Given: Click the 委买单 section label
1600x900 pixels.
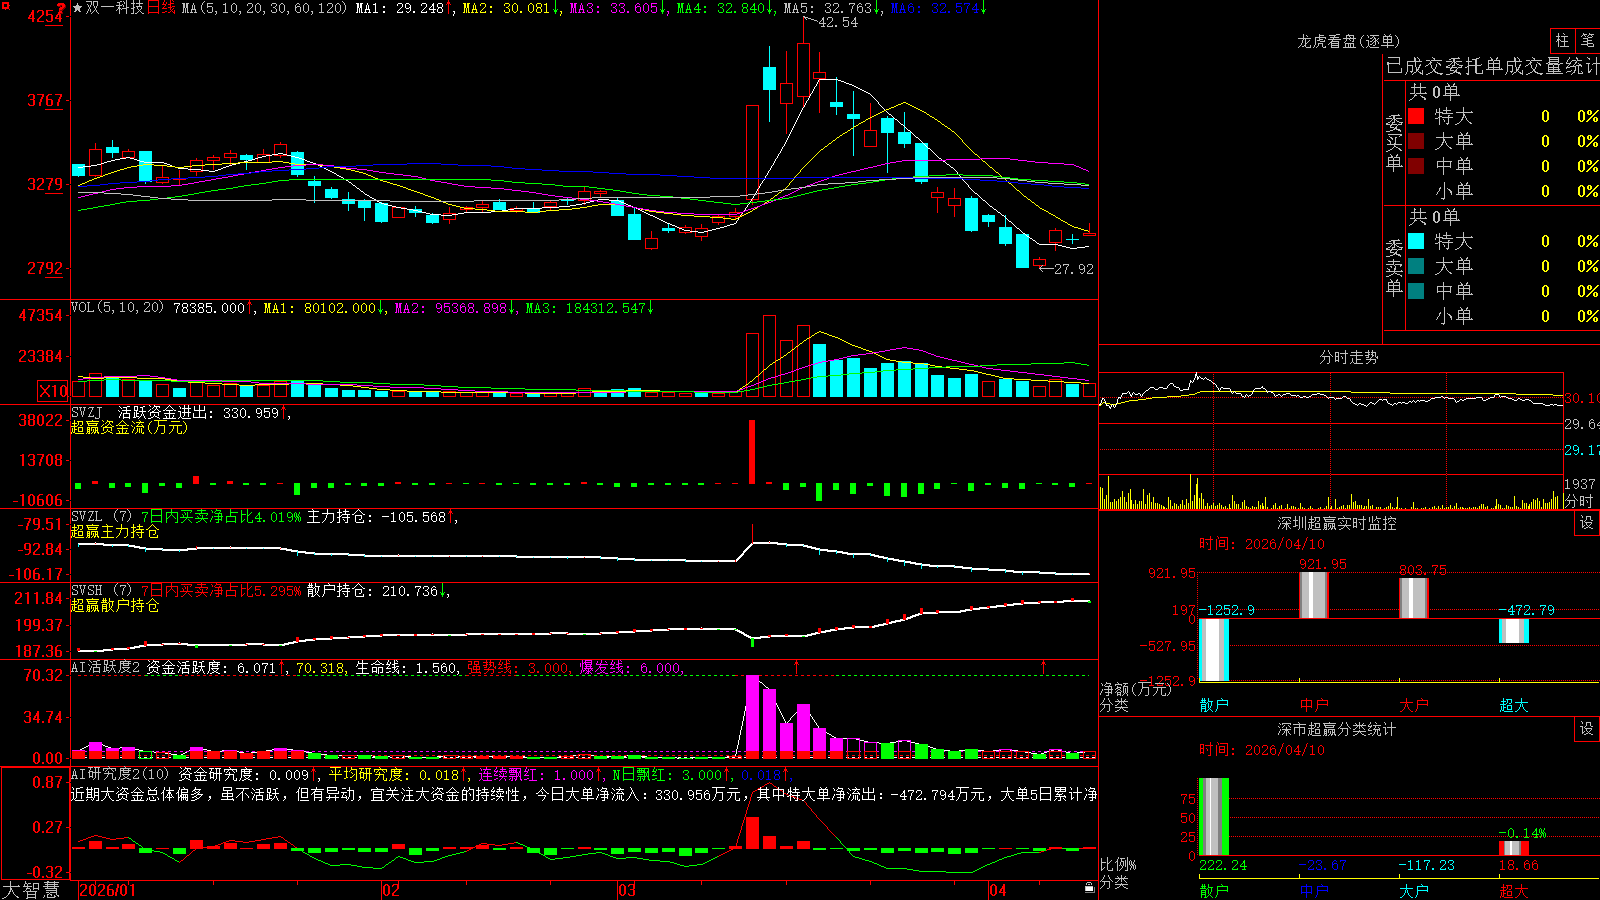Looking at the screenshot, I should [1394, 142].
